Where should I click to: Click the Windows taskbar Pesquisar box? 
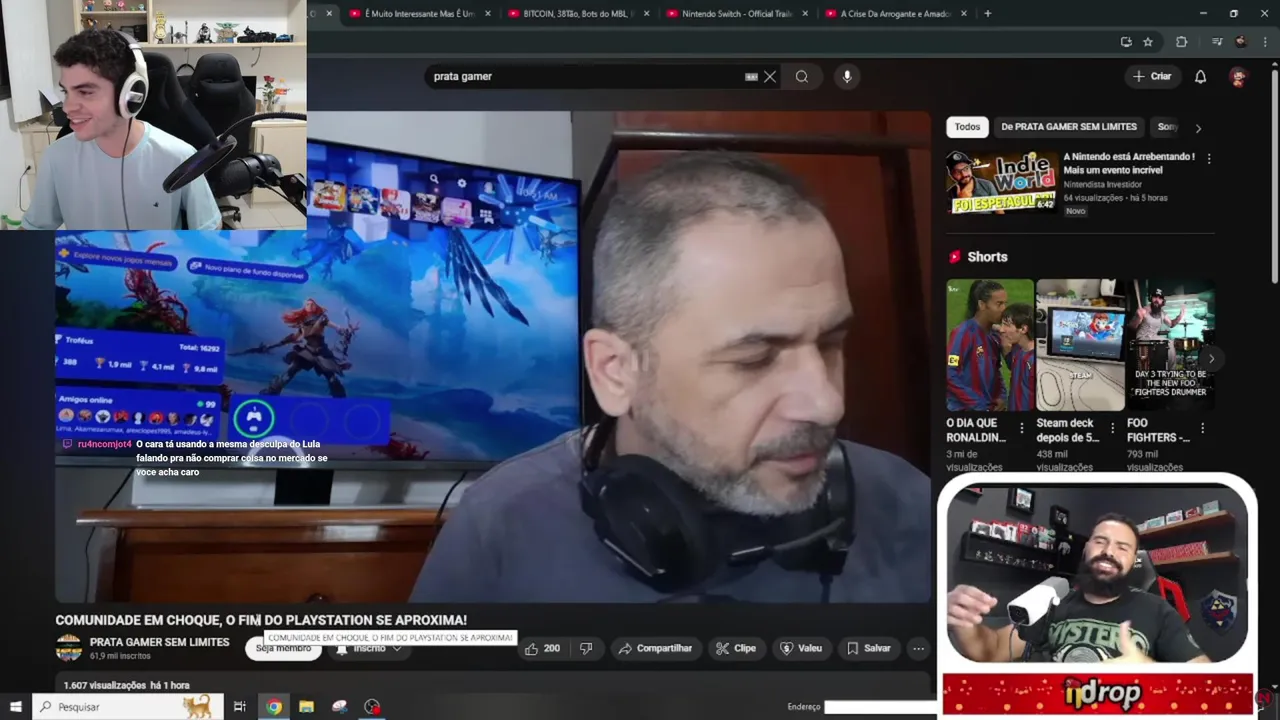(128, 707)
